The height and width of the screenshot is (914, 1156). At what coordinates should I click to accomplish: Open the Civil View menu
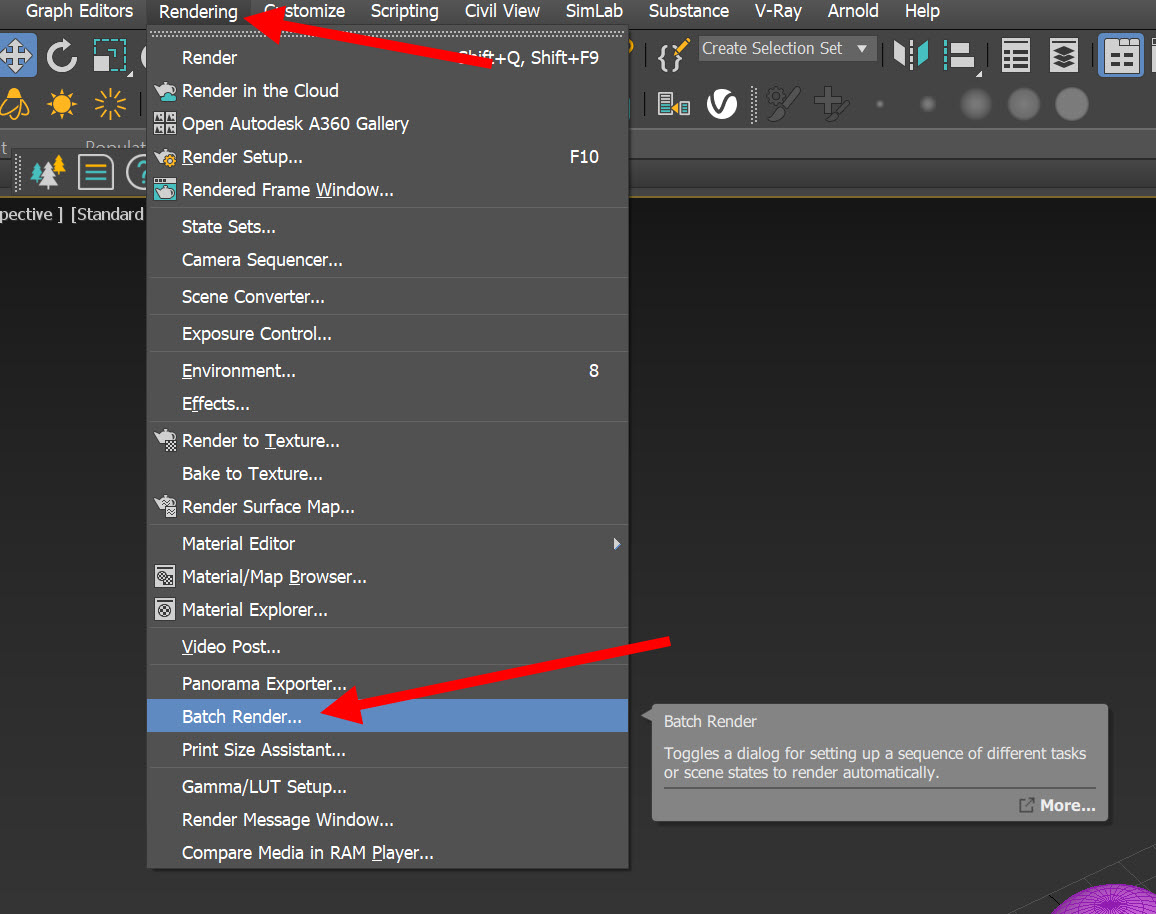(502, 11)
